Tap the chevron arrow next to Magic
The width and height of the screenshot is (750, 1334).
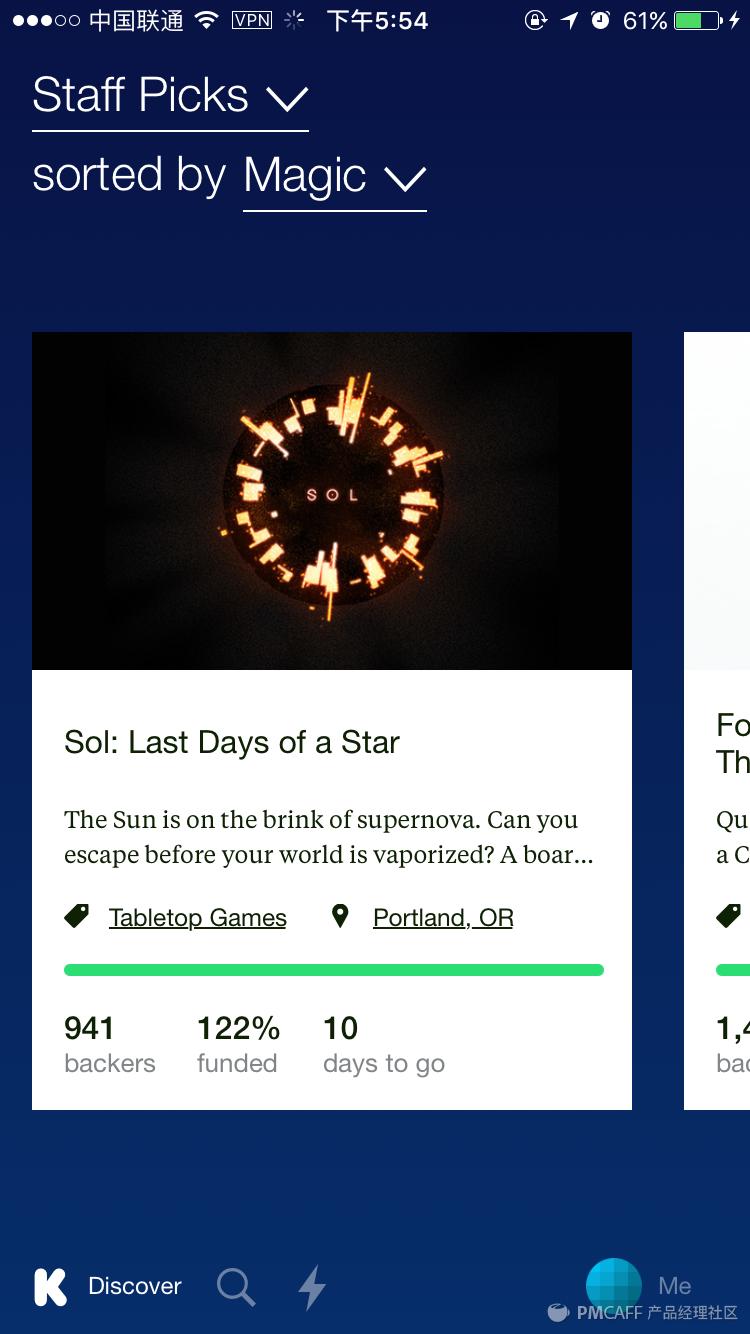click(x=405, y=179)
